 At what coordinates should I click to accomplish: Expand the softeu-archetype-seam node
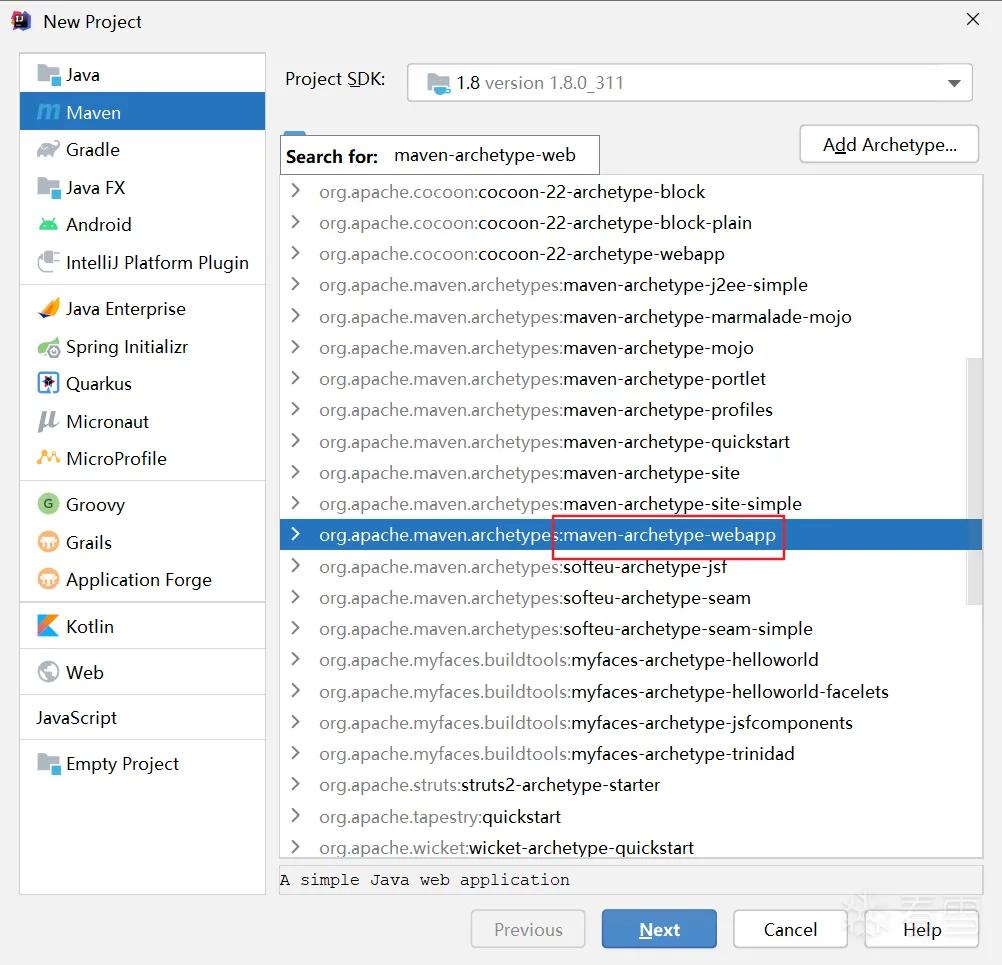(295, 597)
